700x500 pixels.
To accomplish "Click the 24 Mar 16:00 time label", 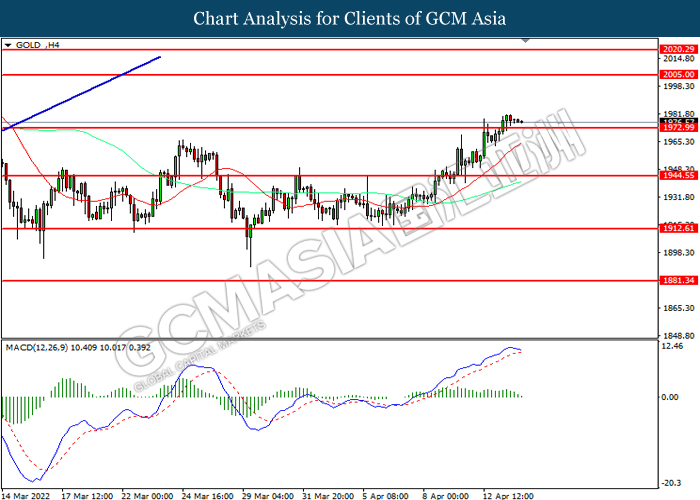I will coord(208,496).
